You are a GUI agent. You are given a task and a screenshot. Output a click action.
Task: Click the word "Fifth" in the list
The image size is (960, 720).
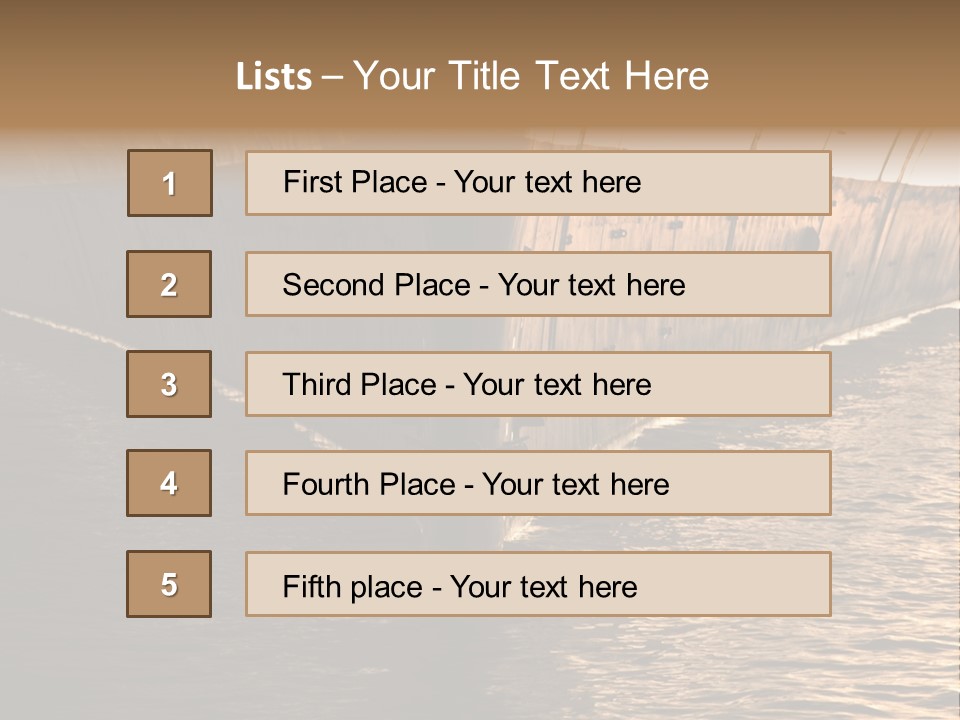[x=311, y=587]
